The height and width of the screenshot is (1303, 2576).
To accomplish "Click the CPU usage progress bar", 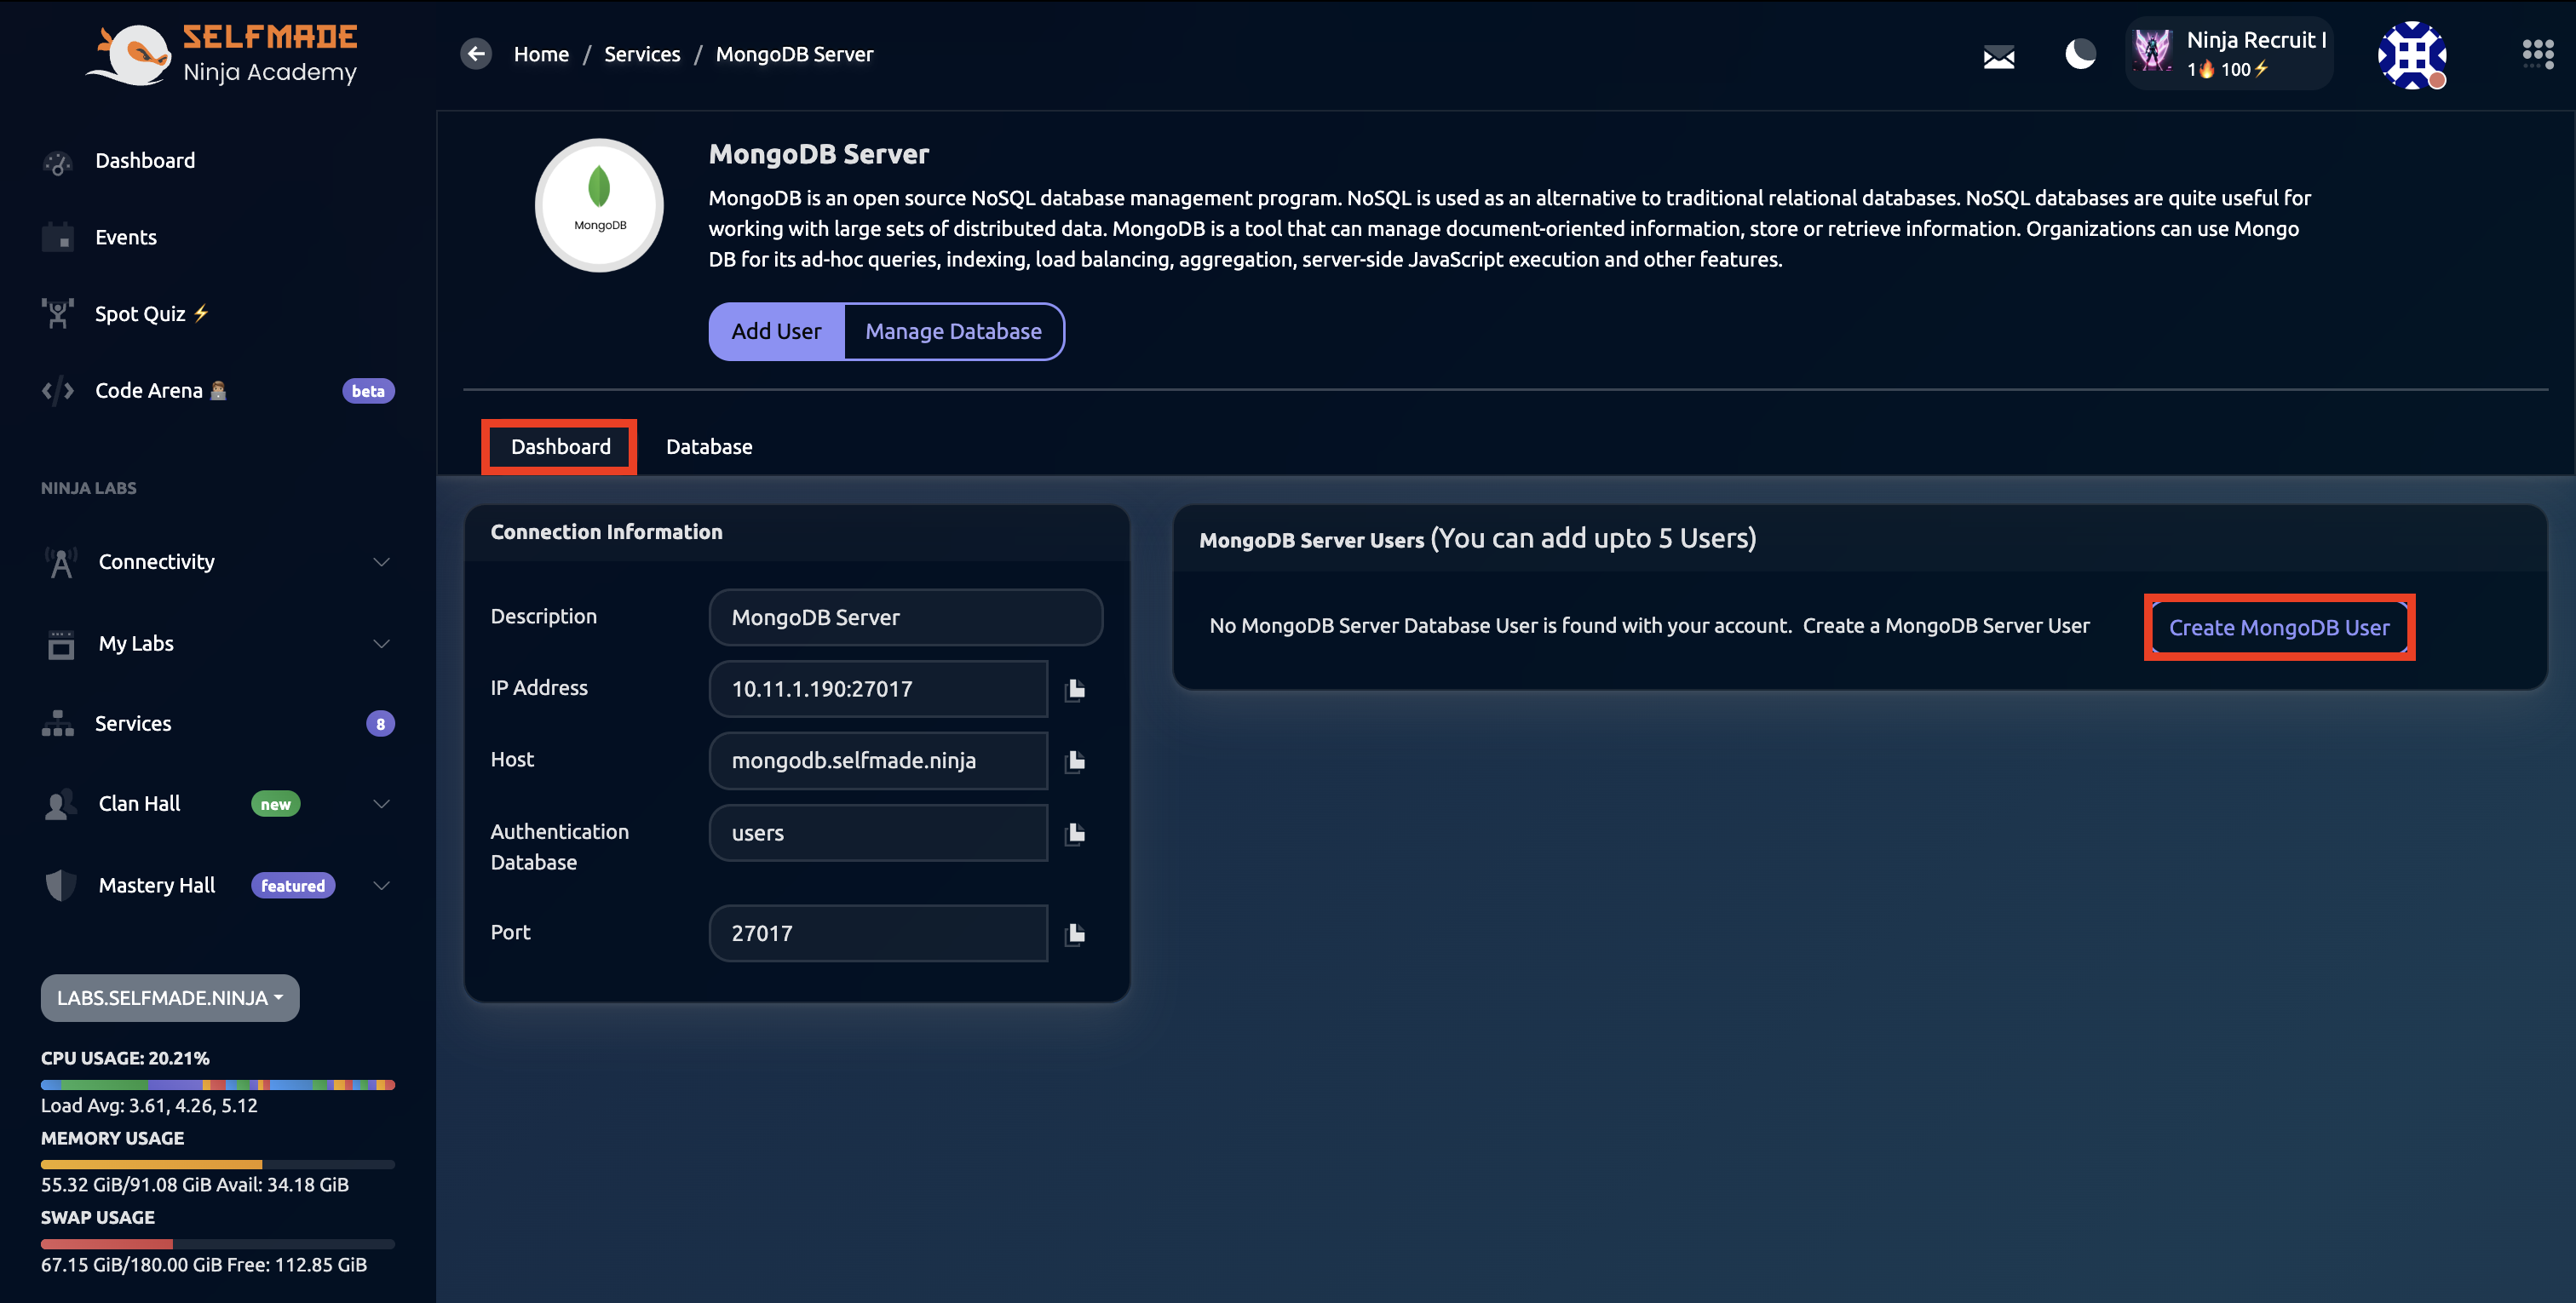I will [x=218, y=1085].
